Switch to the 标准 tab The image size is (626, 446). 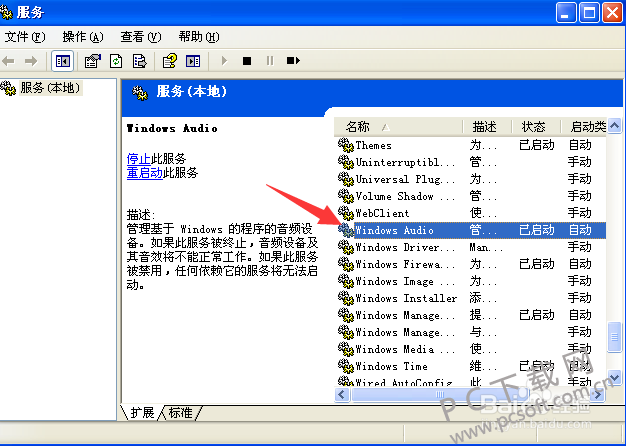point(180,412)
